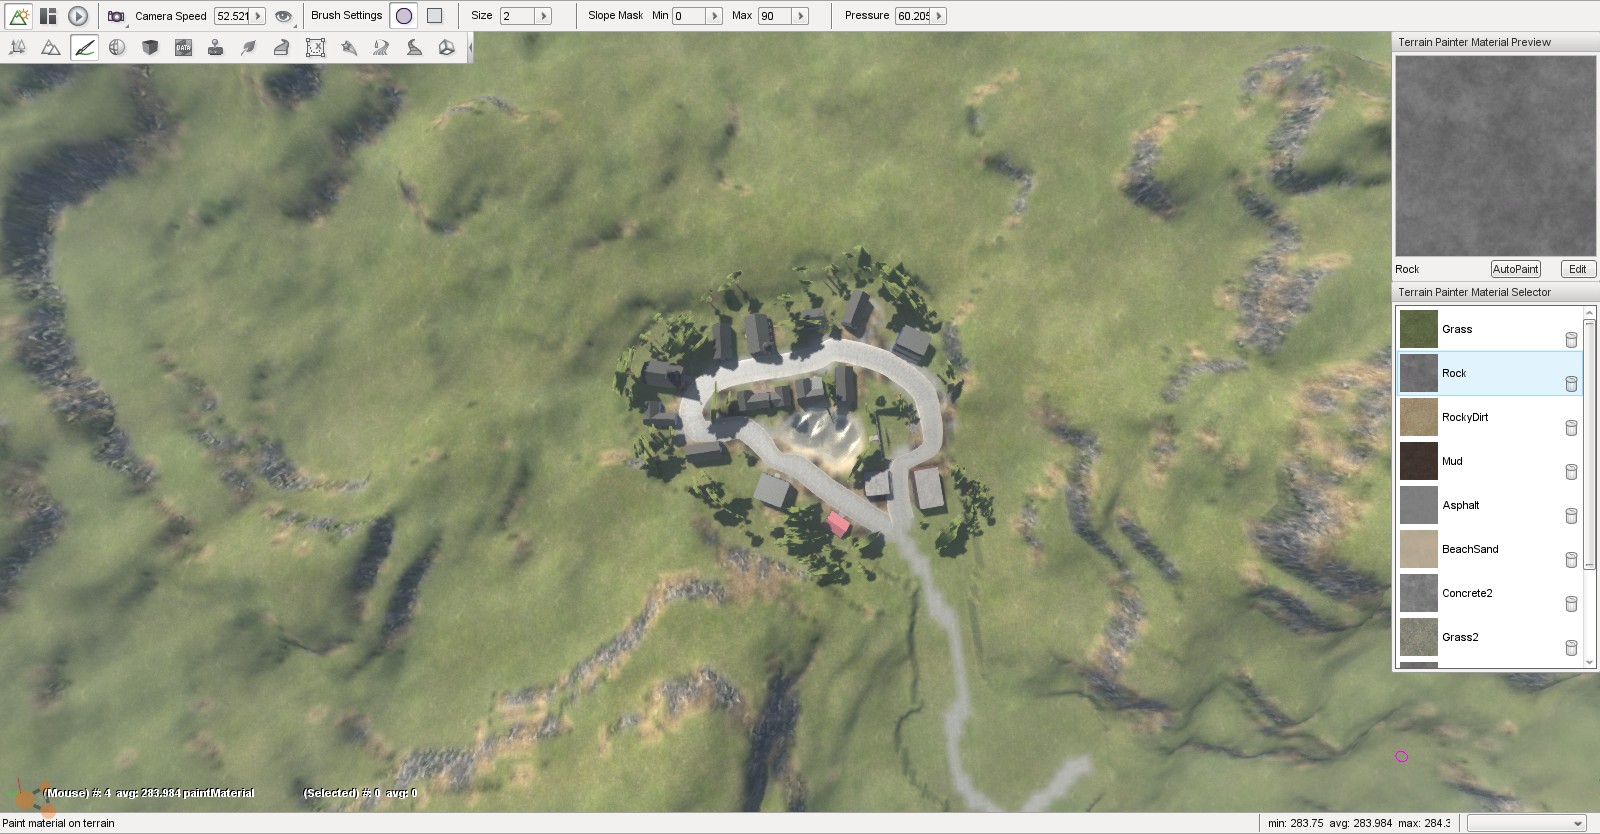Click the Slope Mask Min field
1600x834 pixels.
coord(689,16)
